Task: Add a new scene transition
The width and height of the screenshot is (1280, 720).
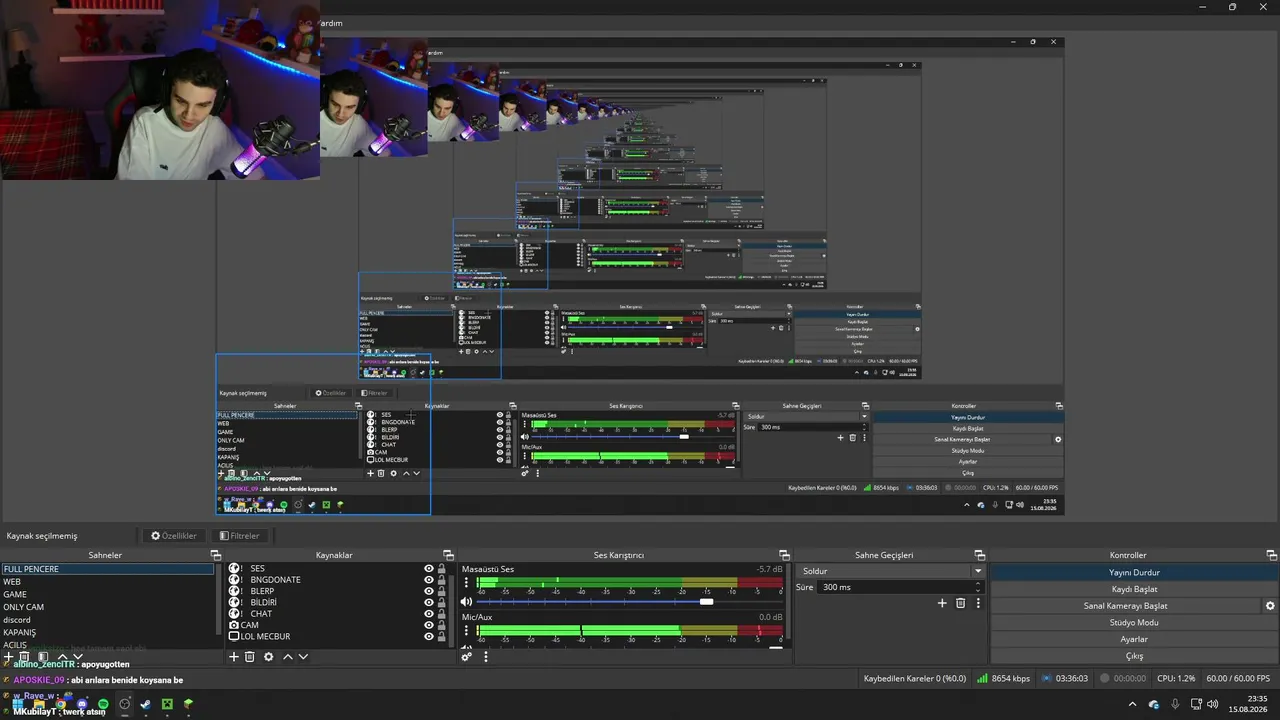Action: pyautogui.click(x=942, y=603)
